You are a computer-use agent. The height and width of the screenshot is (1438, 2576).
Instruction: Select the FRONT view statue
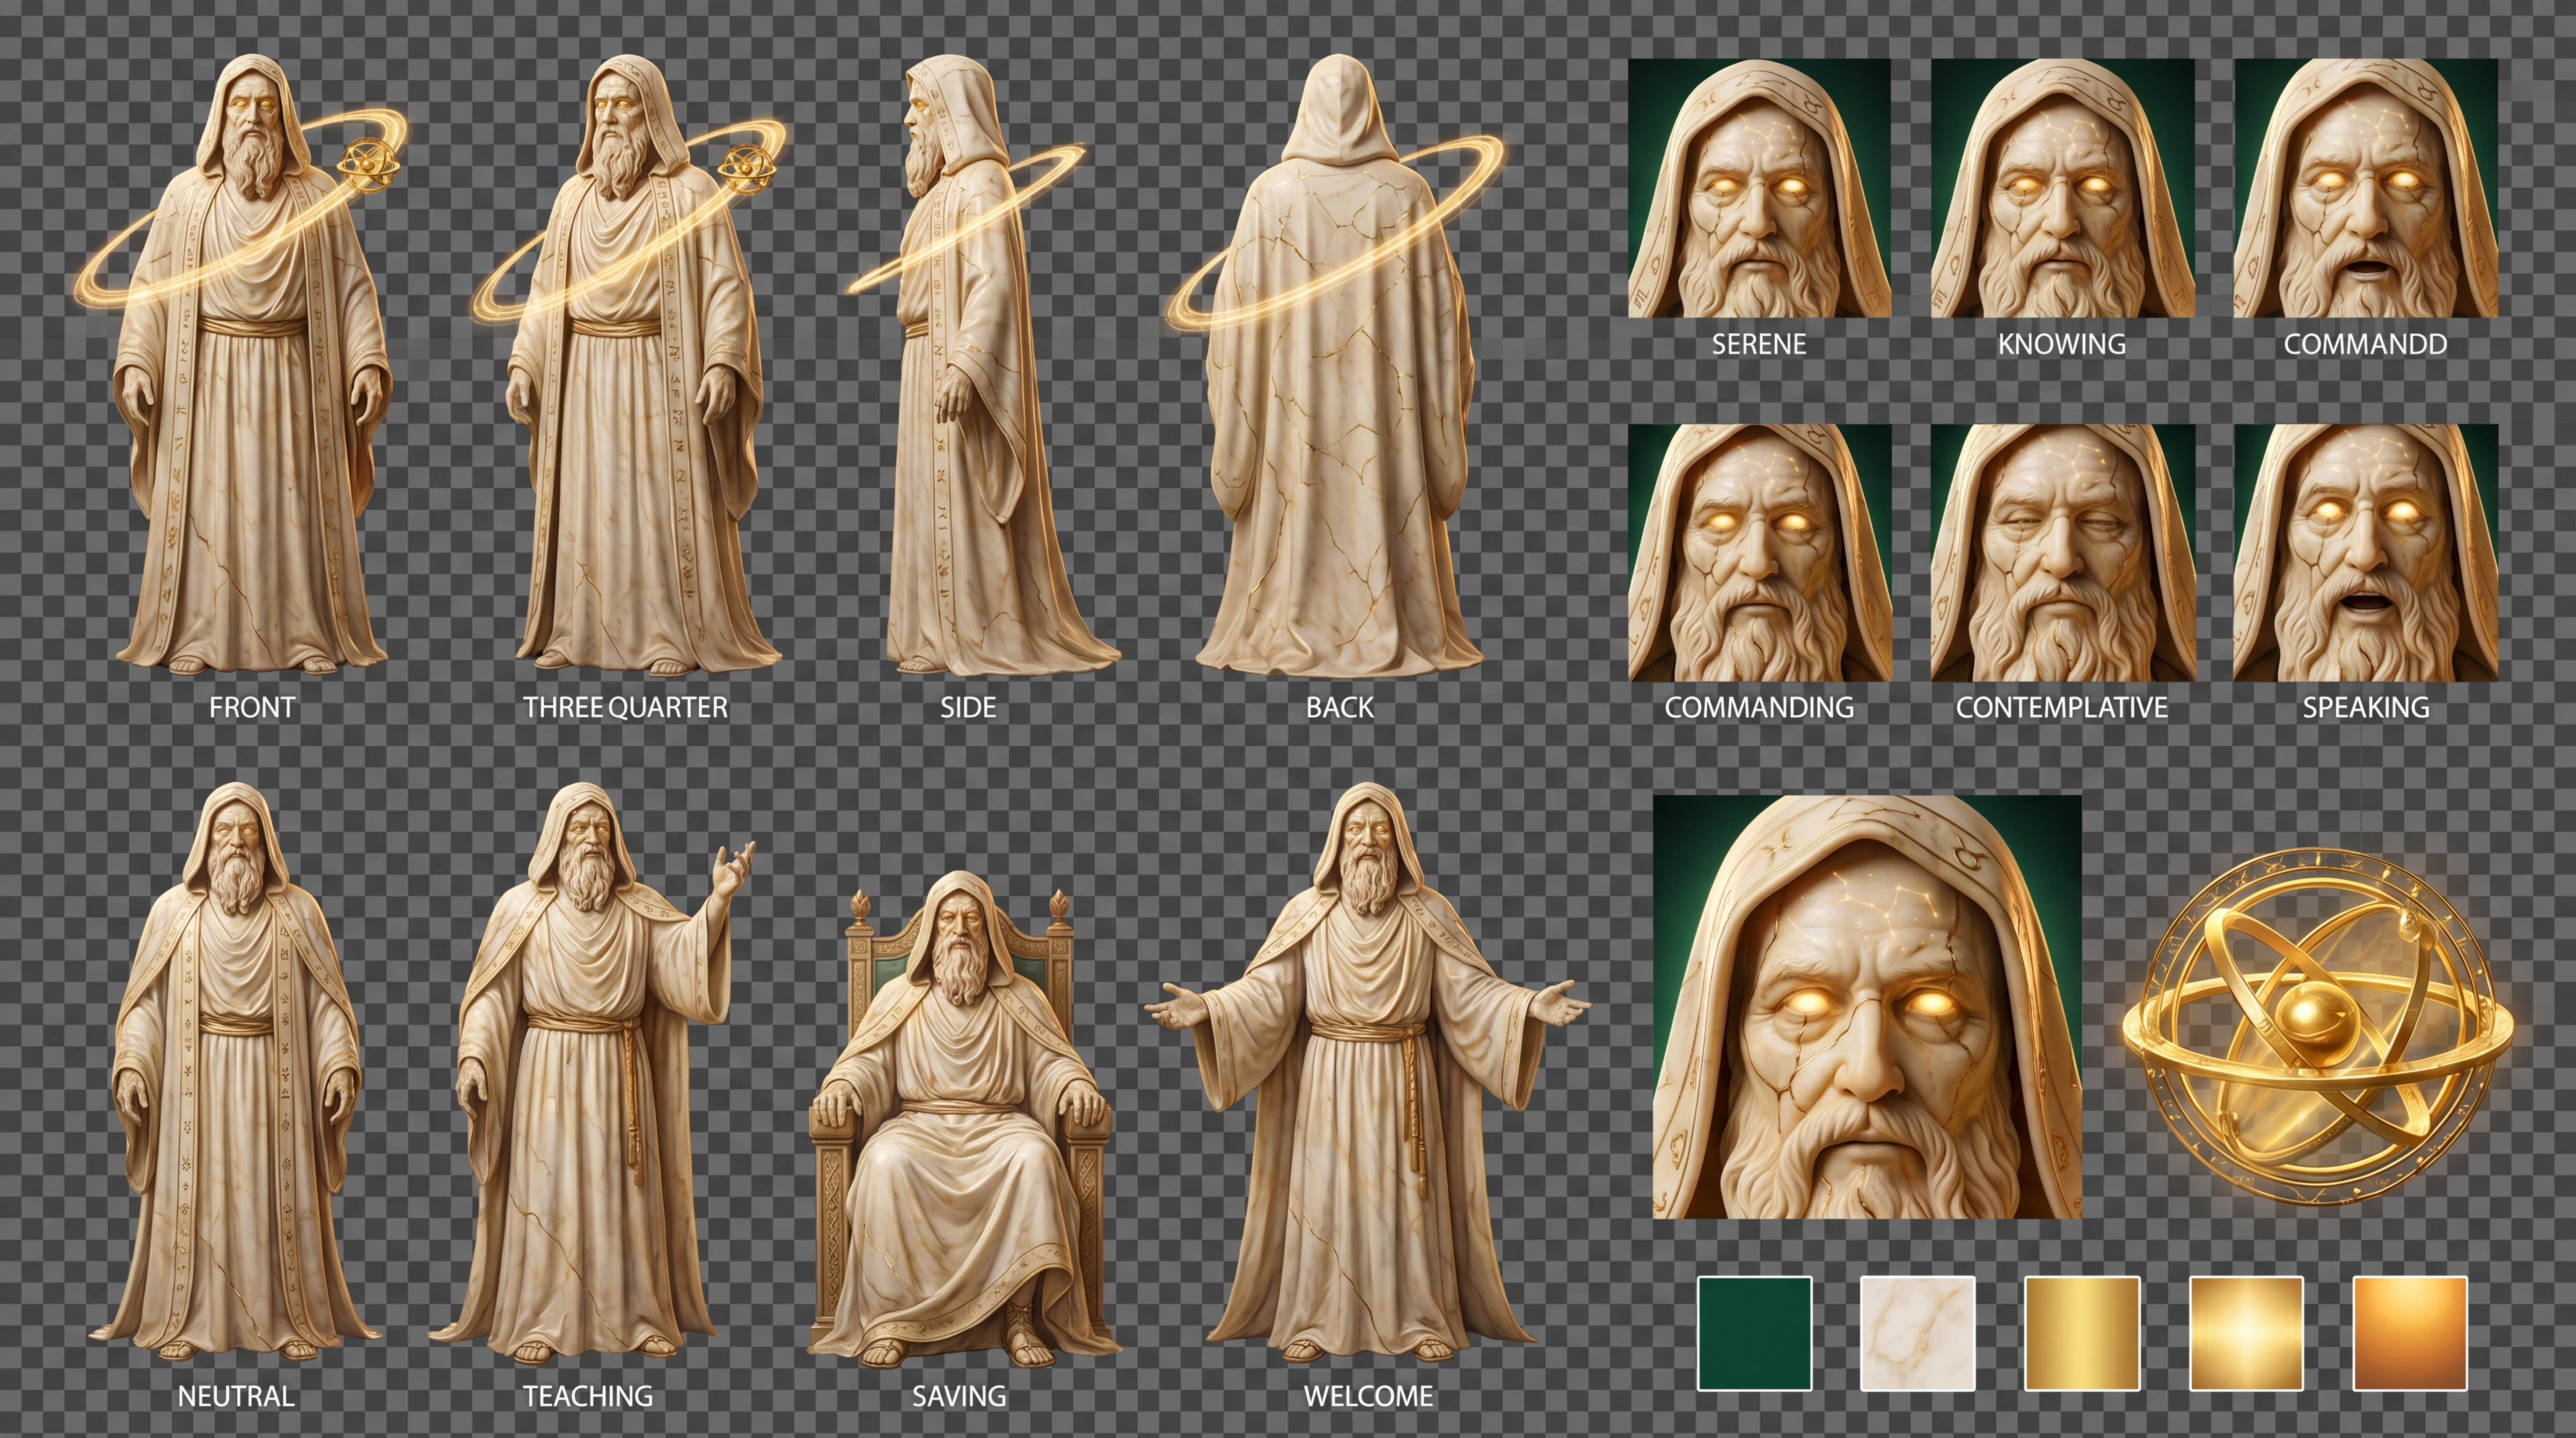click(251, 365)
